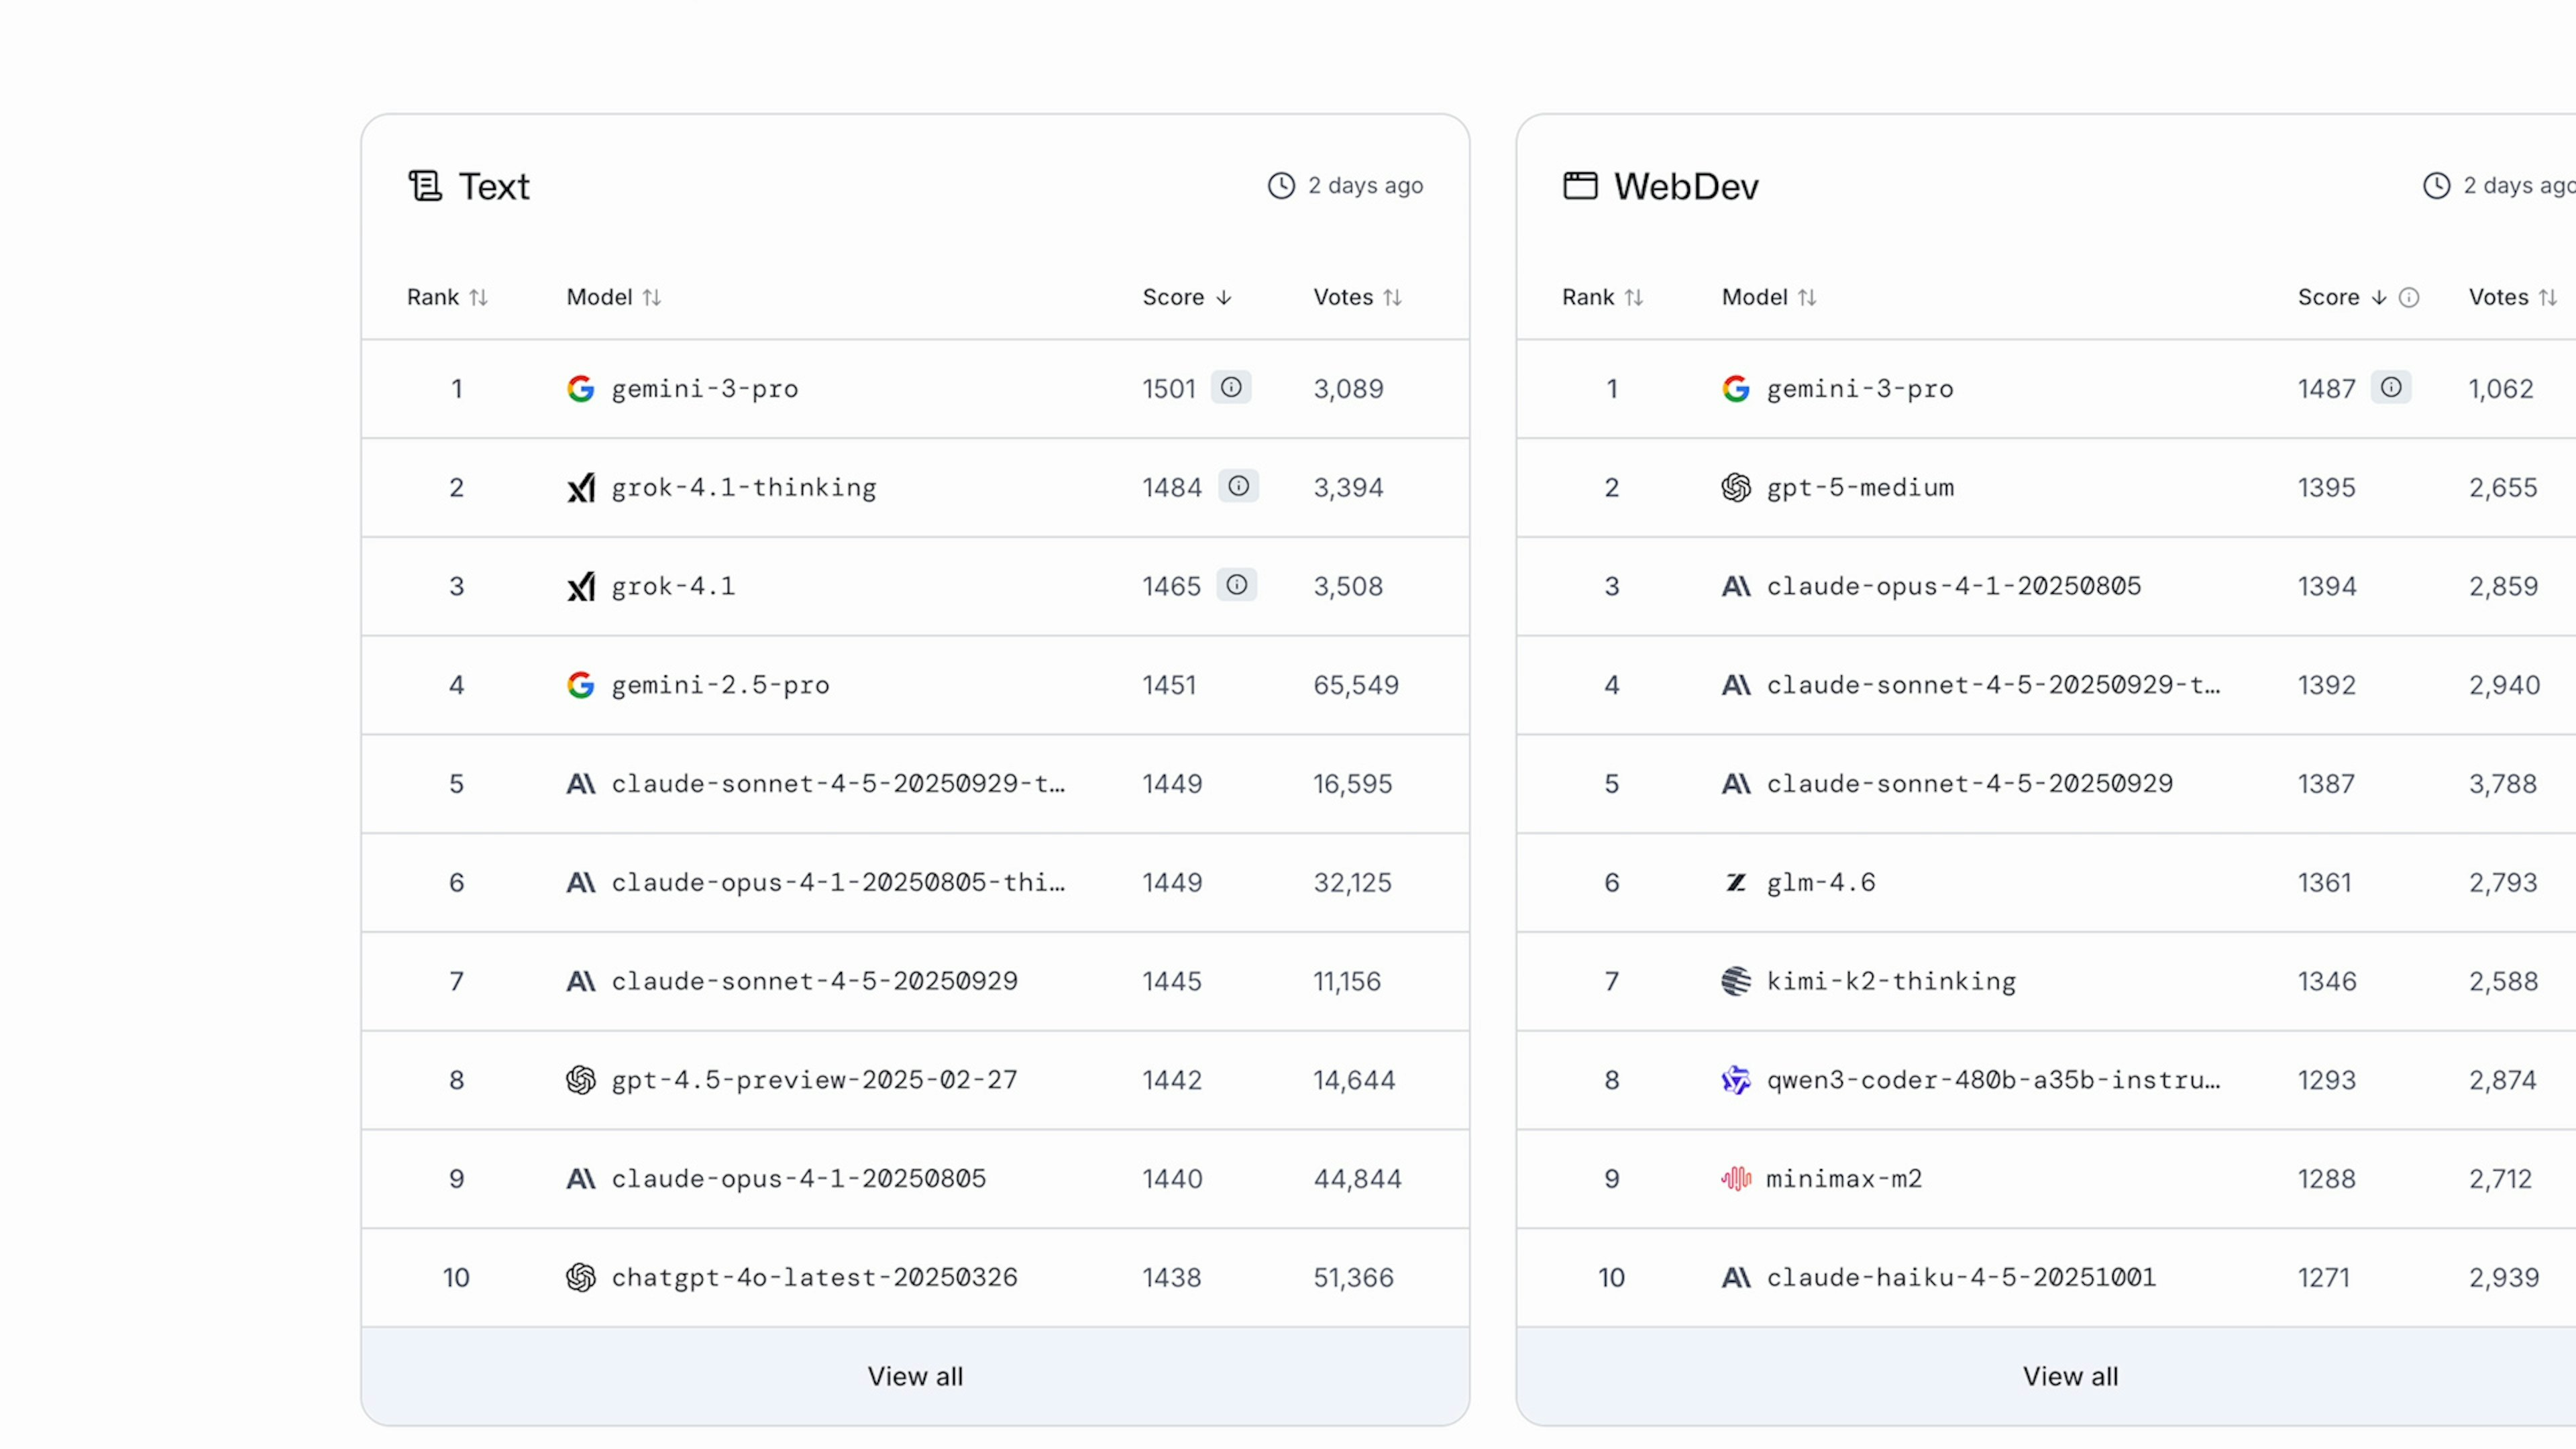Viewport: 2576px width, 1449px height.
Task: Select kimi-k2-thinking row in WebDev table
Action: click(1890, 981)
